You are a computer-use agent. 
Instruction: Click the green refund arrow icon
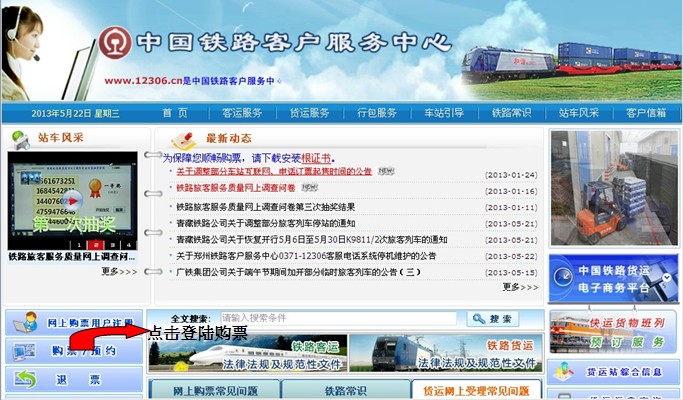click(x=25, y=379)
